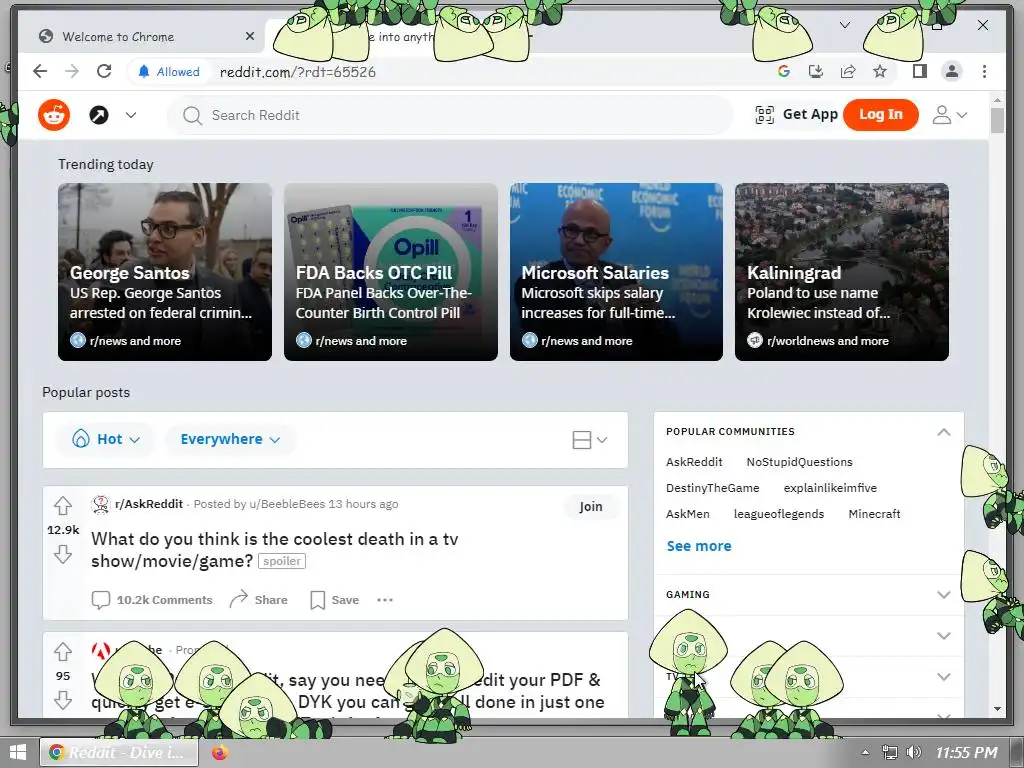
Task: Downvote the promoted Adobe post
Action: pyautogui.click(x=63, y=700)
